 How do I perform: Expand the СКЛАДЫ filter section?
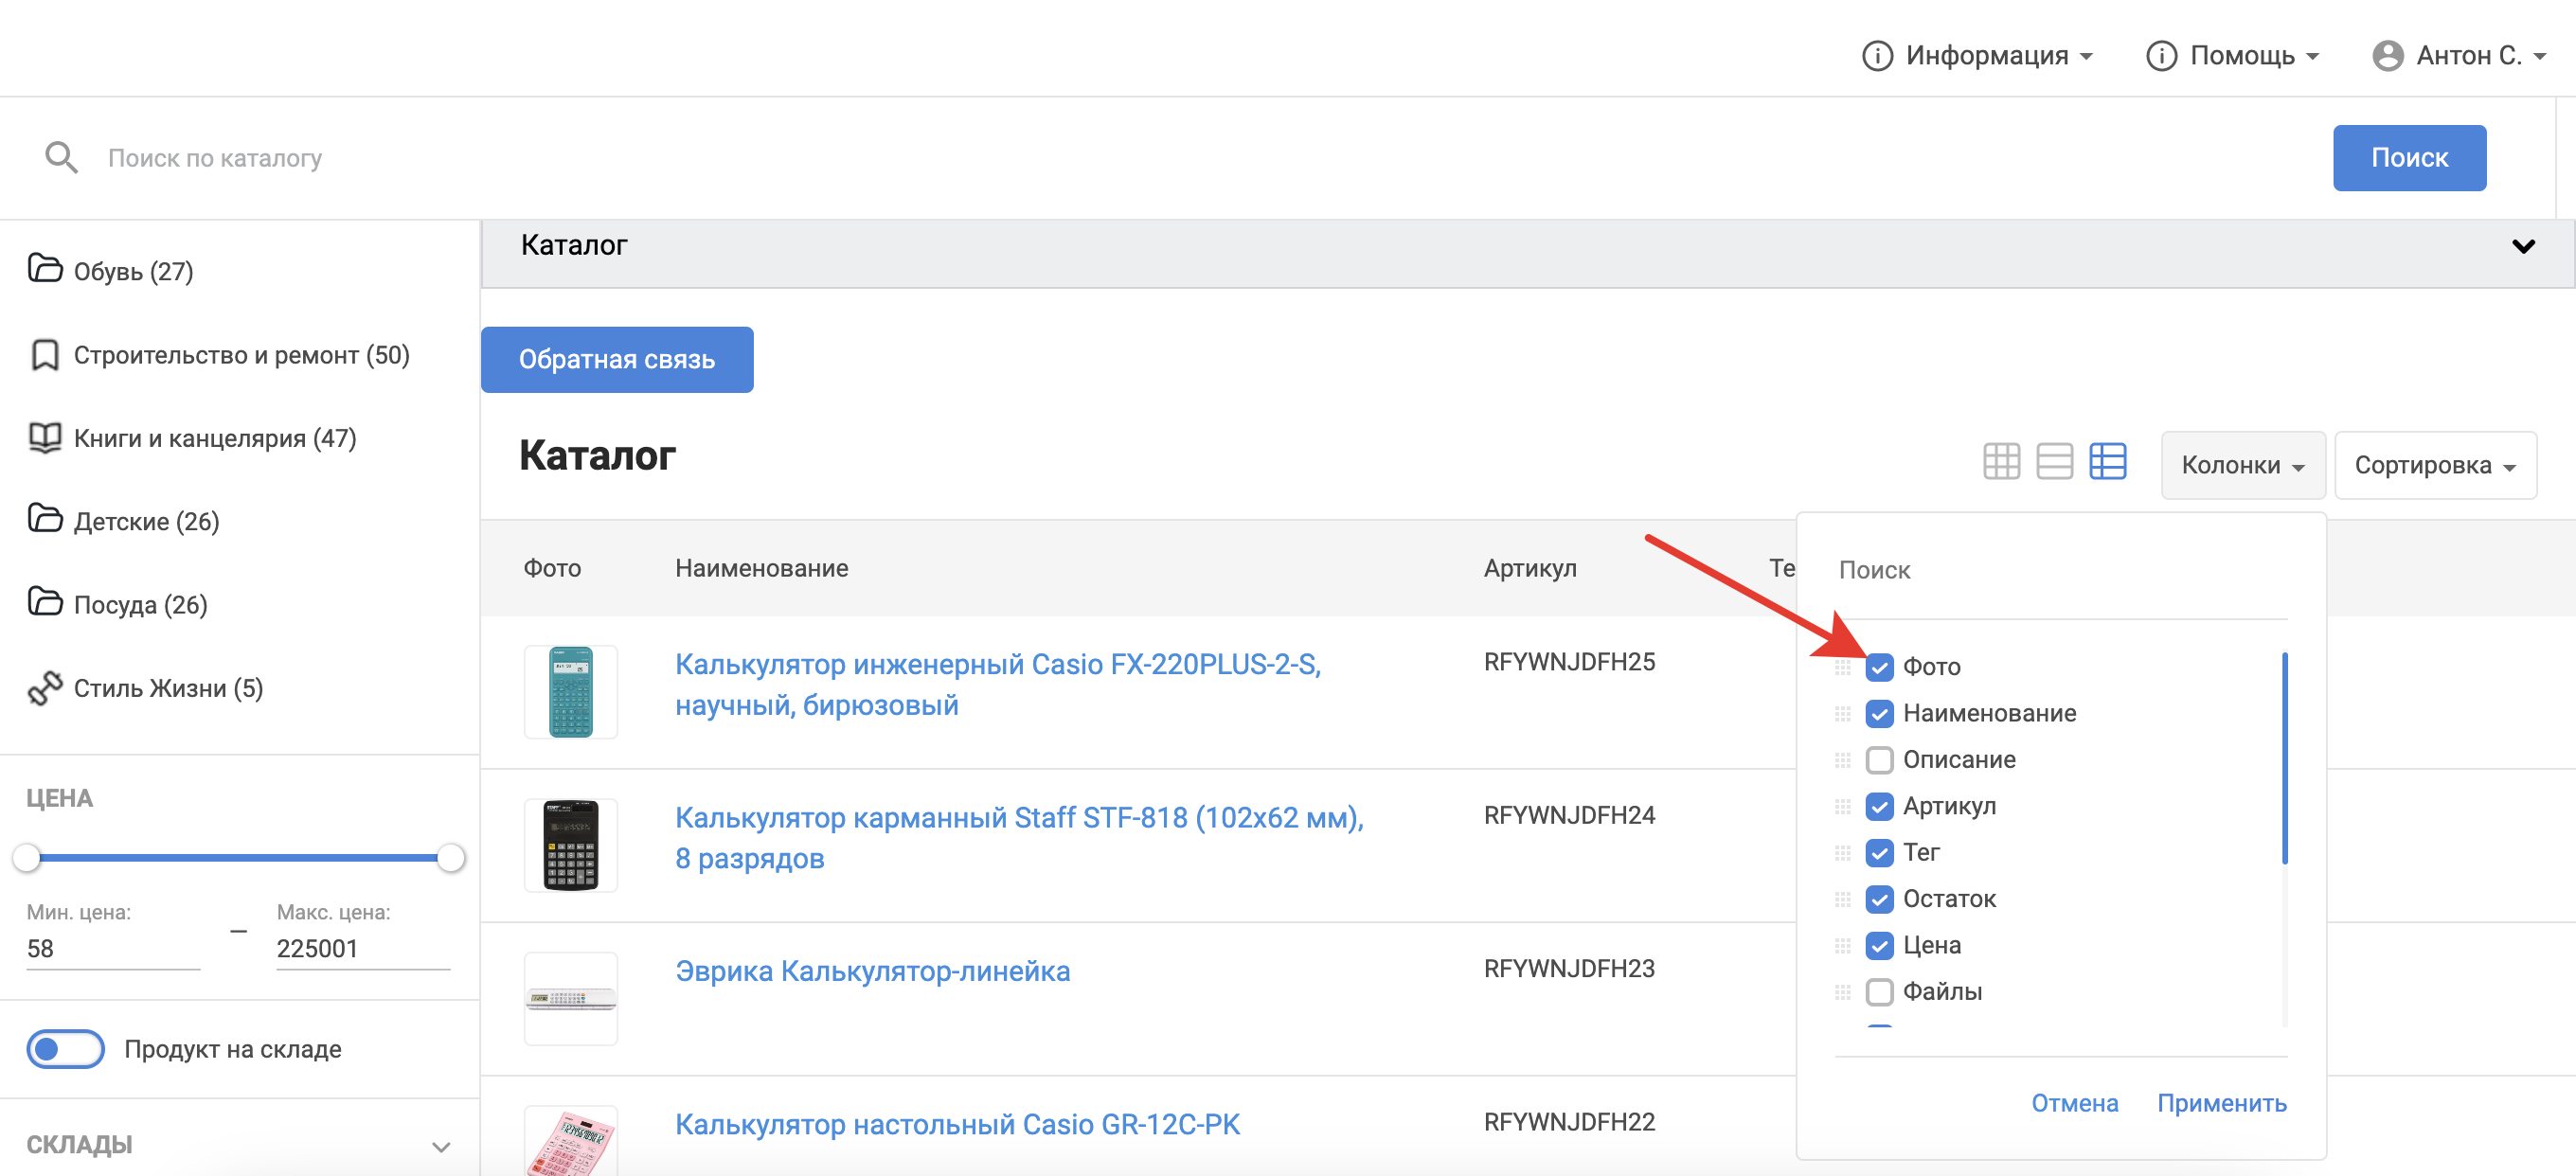pyautogui.click(x=441, y=1146)
